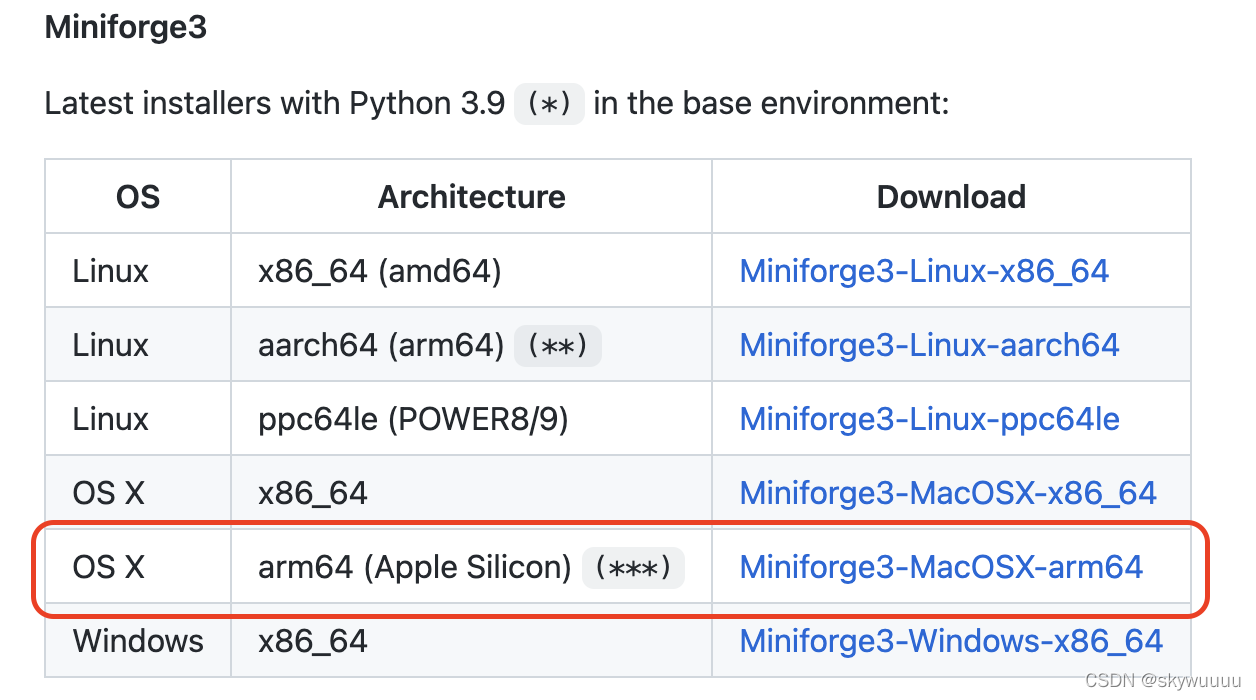This screenshot has width=1256, height=700.
Task: Click the ppc64le (POWER8/9) architecture cell
Action: click(413, 419)
